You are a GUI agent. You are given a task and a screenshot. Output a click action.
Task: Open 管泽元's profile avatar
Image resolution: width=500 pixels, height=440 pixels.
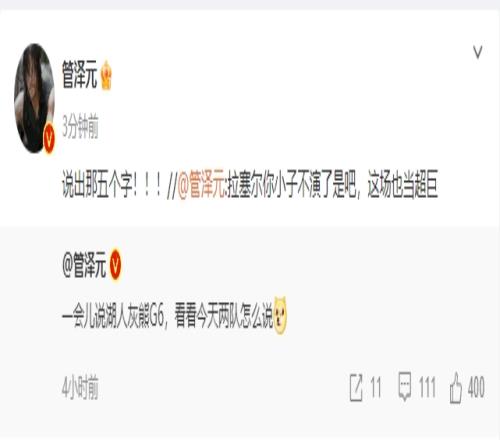tap(34, 98)
